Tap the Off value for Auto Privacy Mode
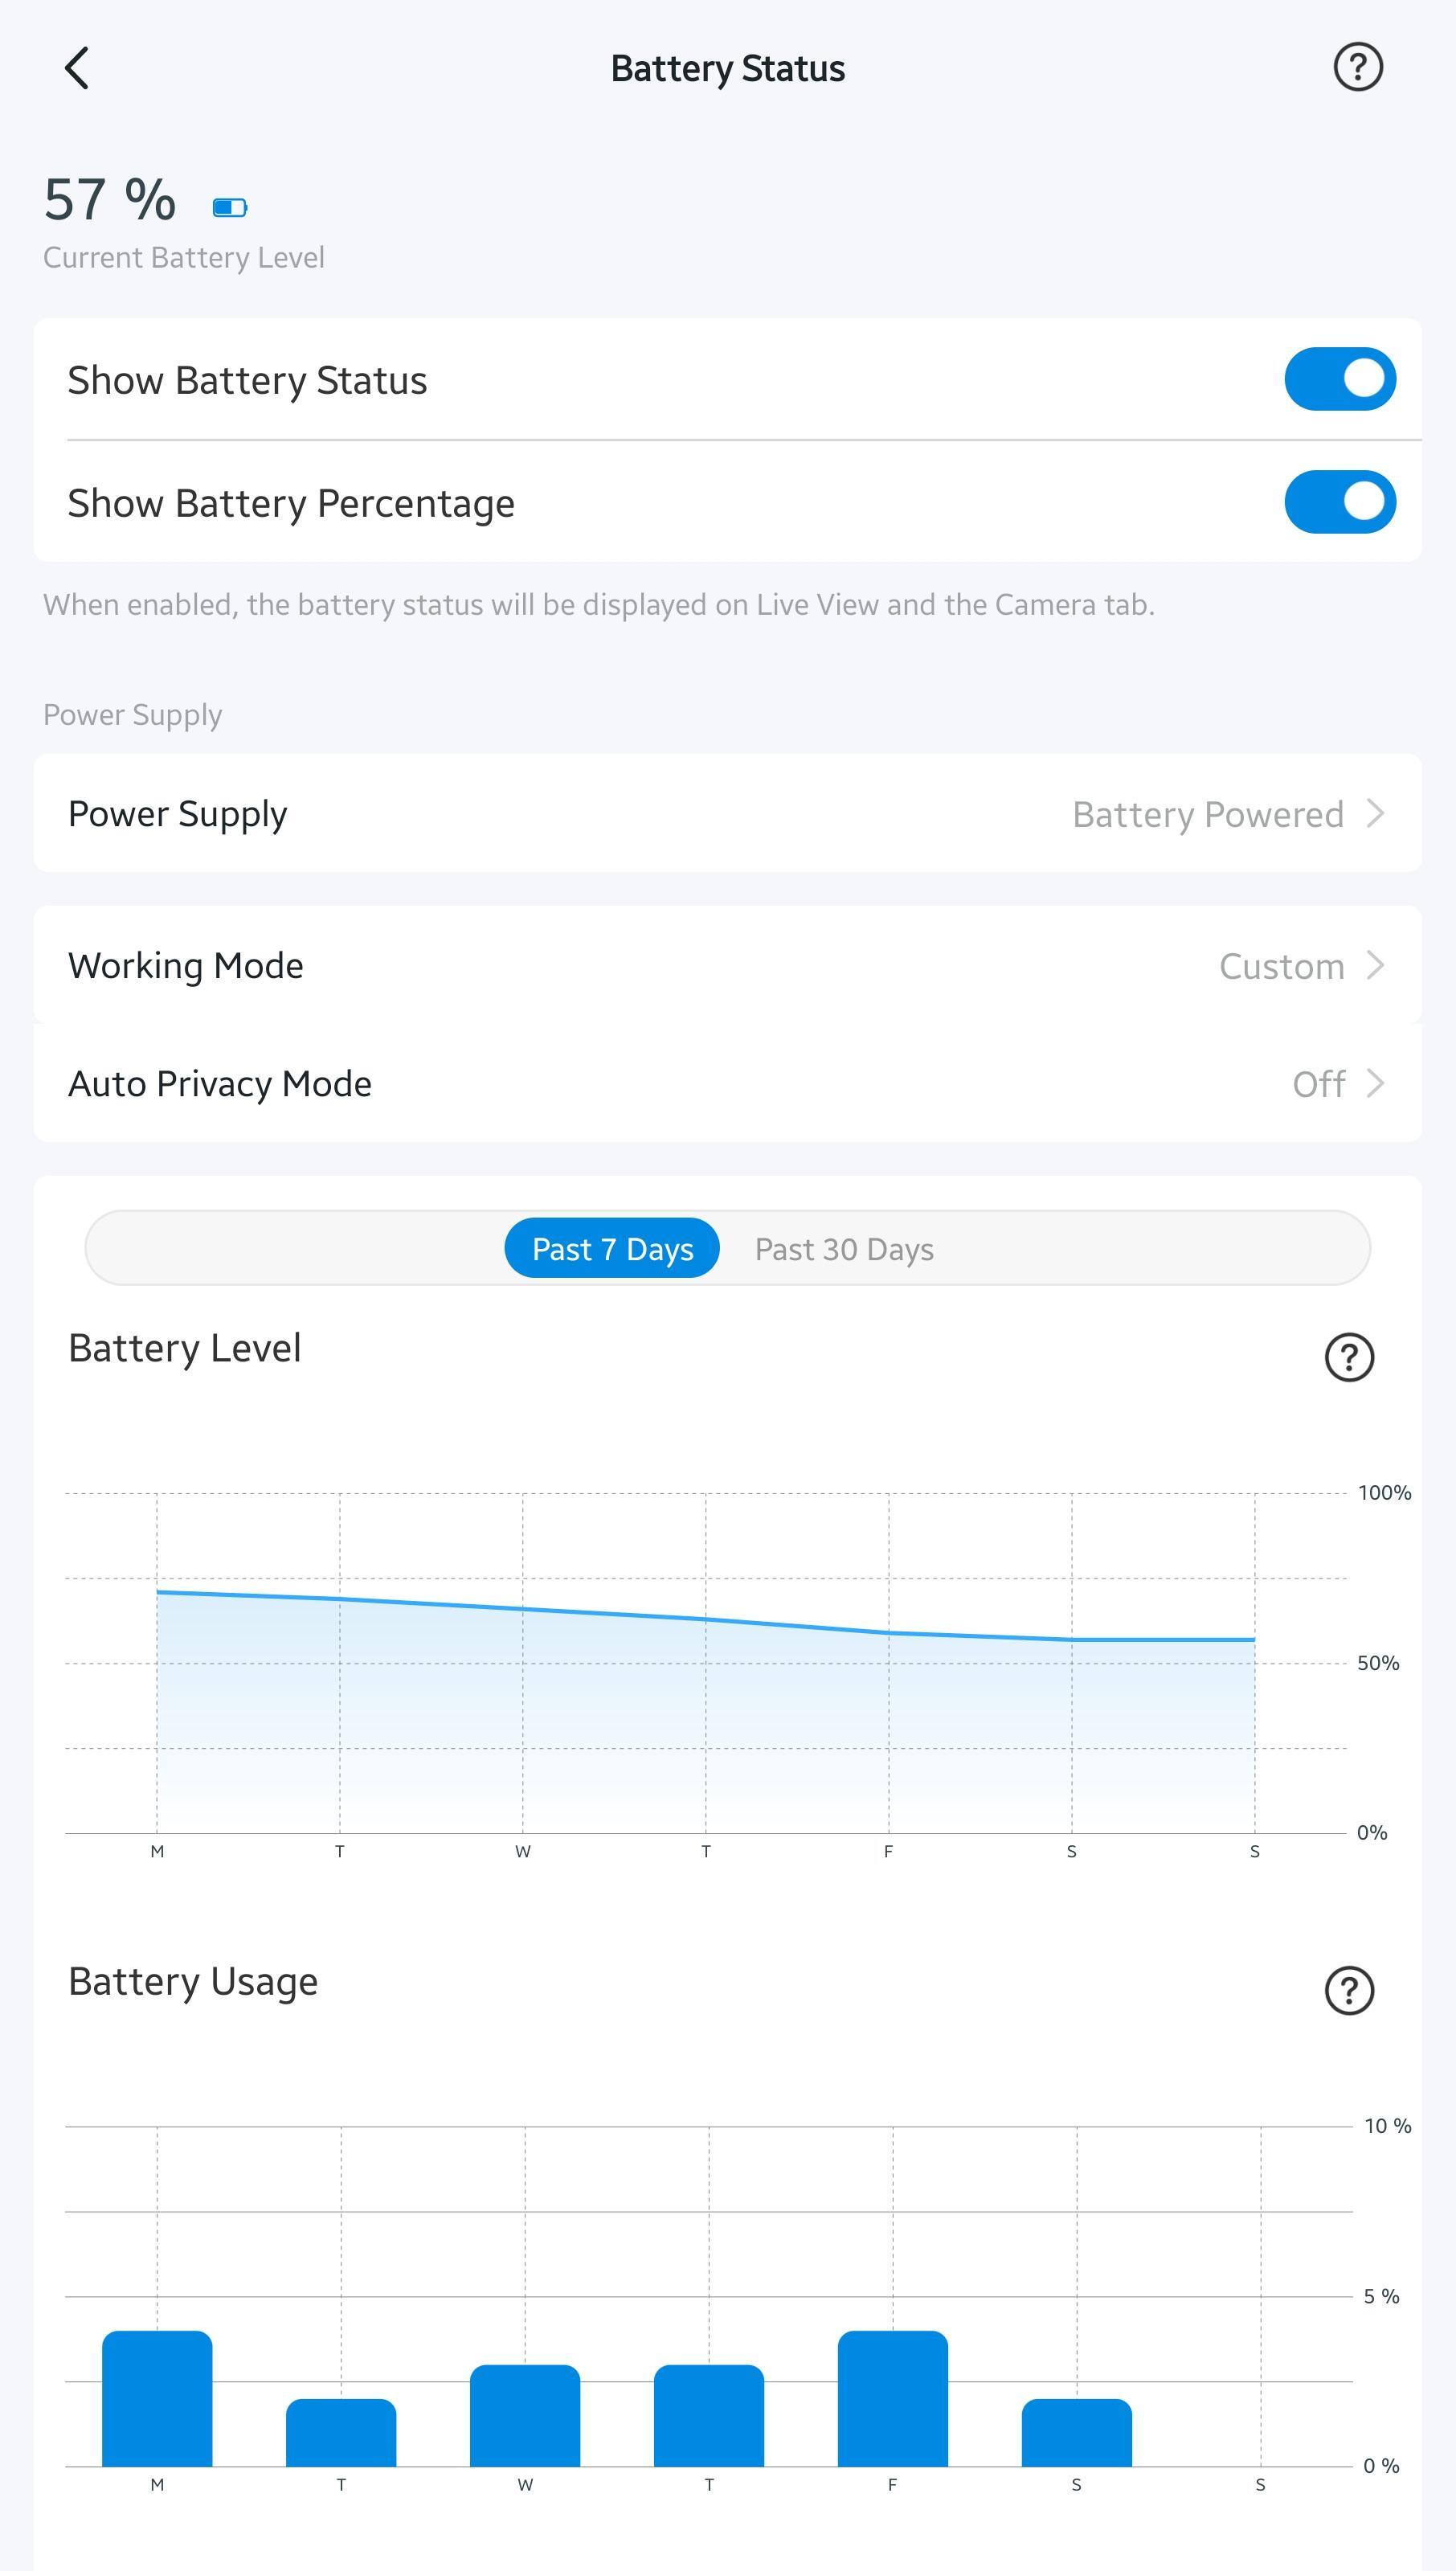This screenshot has width=1456, height=2571. pyautogui.click(x=1318, y=1084)
